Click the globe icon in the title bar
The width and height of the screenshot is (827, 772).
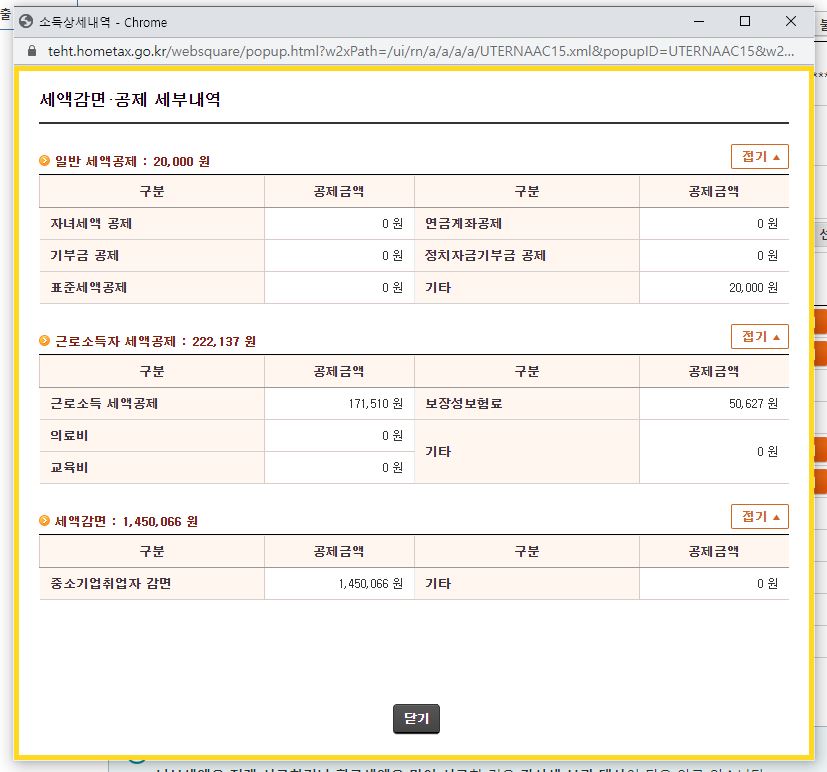pyautogui.click(x=26, y=22)
